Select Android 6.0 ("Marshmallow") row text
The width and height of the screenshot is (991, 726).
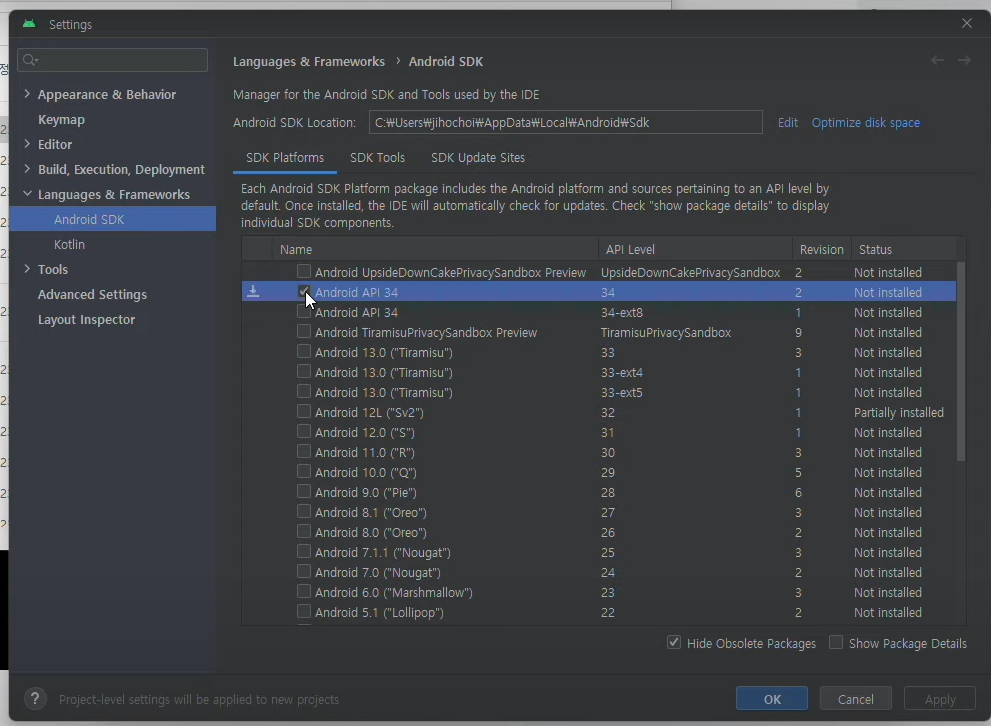tap(394, 593)
